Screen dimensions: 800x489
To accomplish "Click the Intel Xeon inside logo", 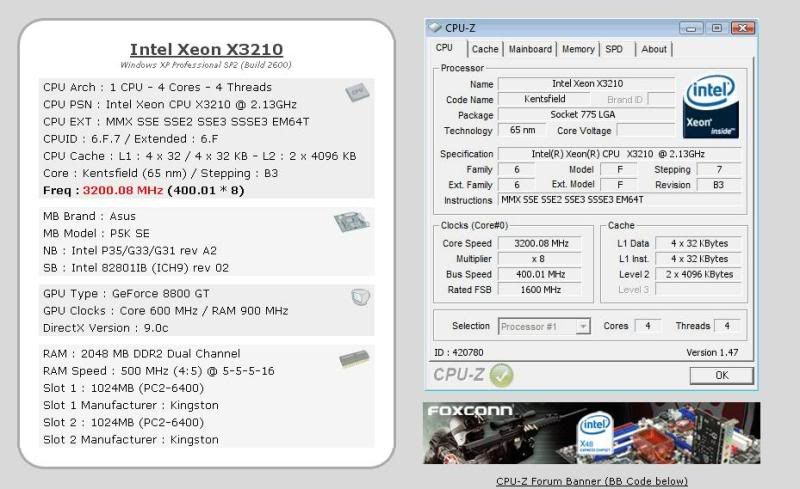I will tap(710, 108).
